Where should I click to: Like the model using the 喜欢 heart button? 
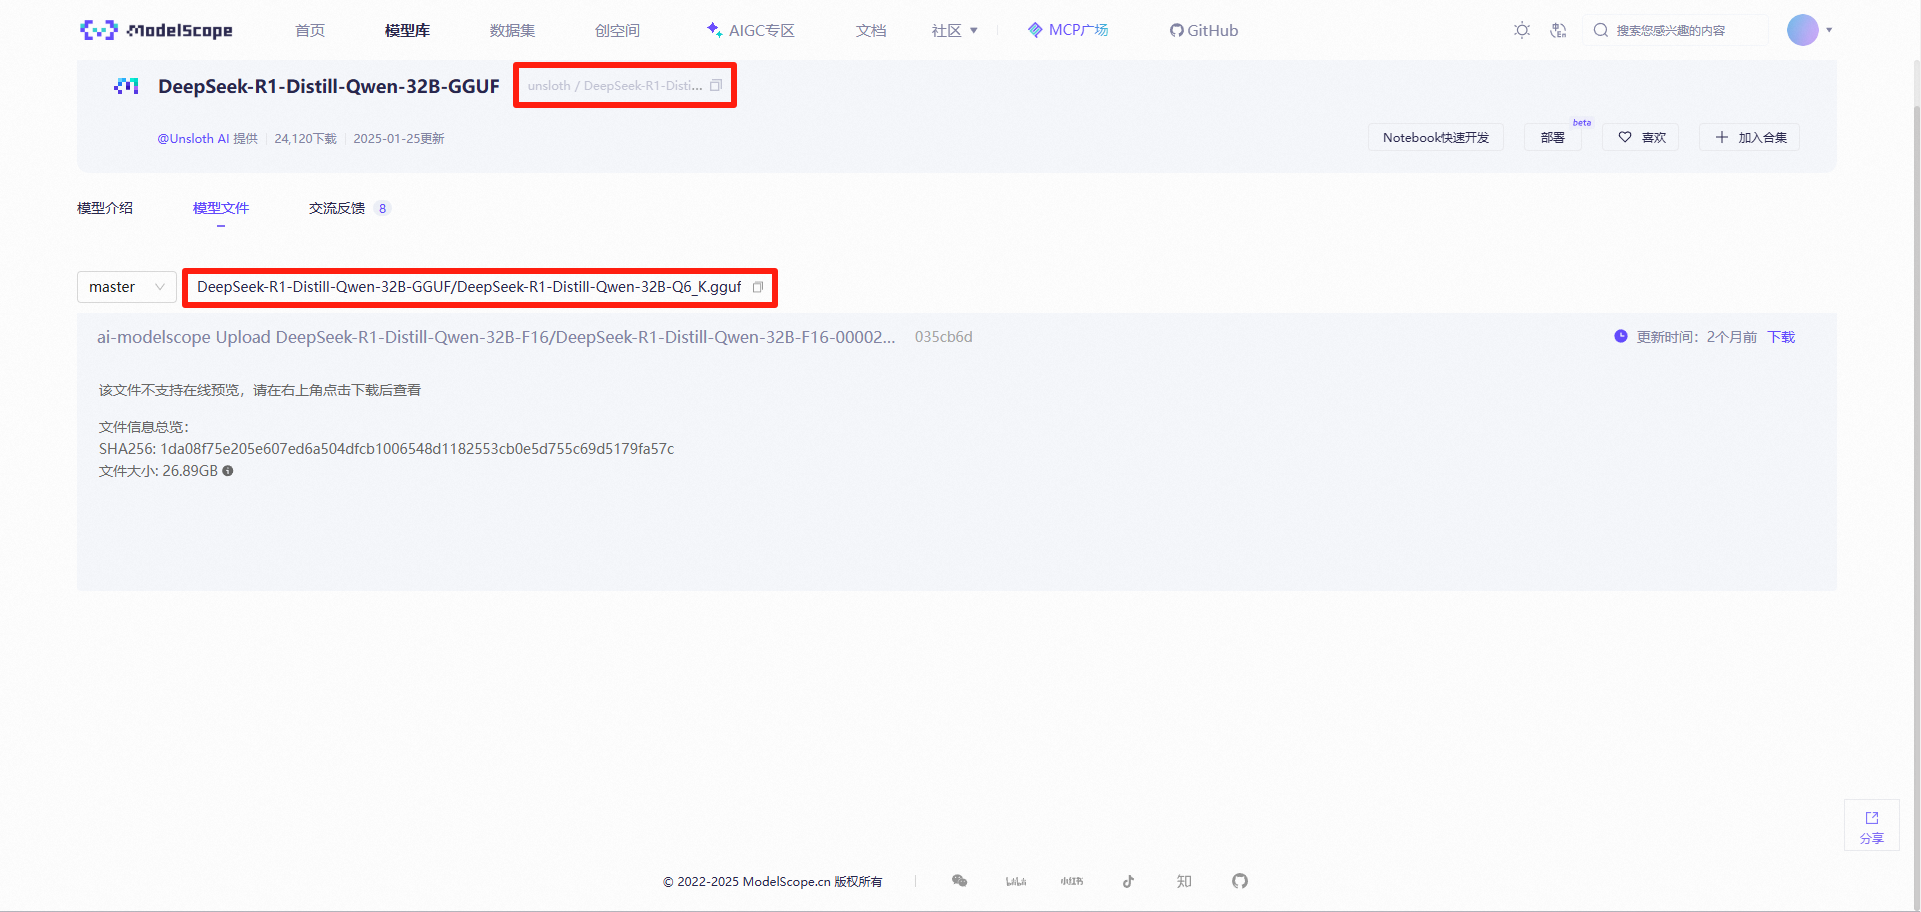[x=1641, y=137]
